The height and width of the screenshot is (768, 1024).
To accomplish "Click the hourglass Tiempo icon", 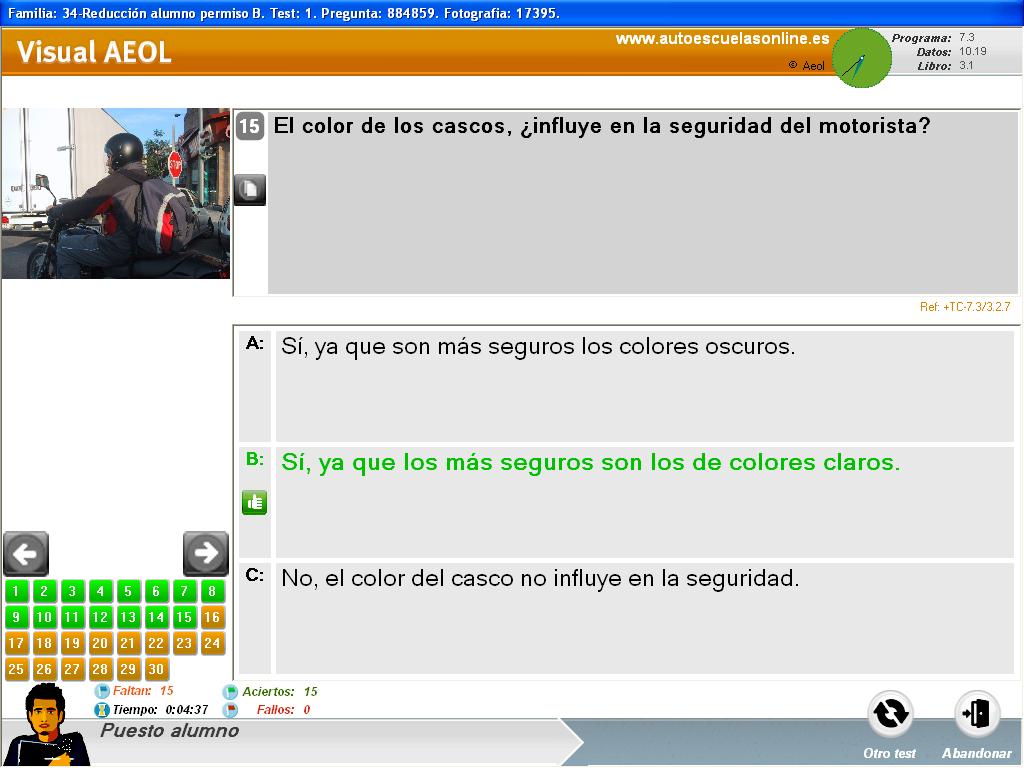I will click(102, 710).
